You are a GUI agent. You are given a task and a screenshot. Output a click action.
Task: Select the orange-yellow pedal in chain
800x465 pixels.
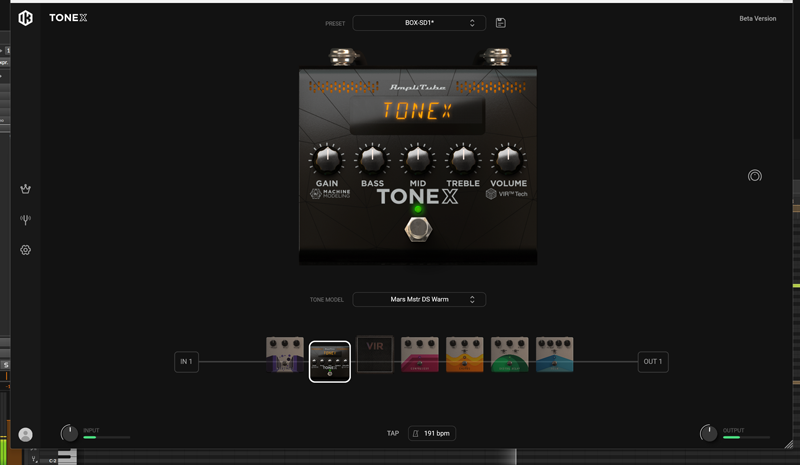click(x=464, y=354)
